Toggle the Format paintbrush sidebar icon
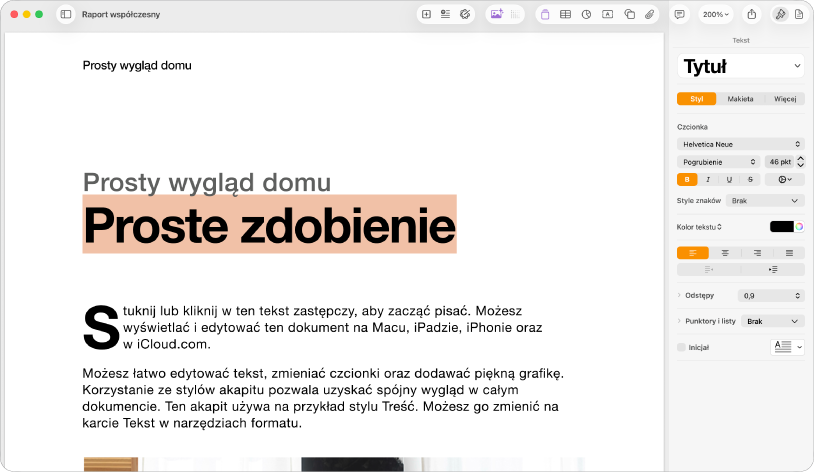Viewport: 814px width, 473px height. 780,15
